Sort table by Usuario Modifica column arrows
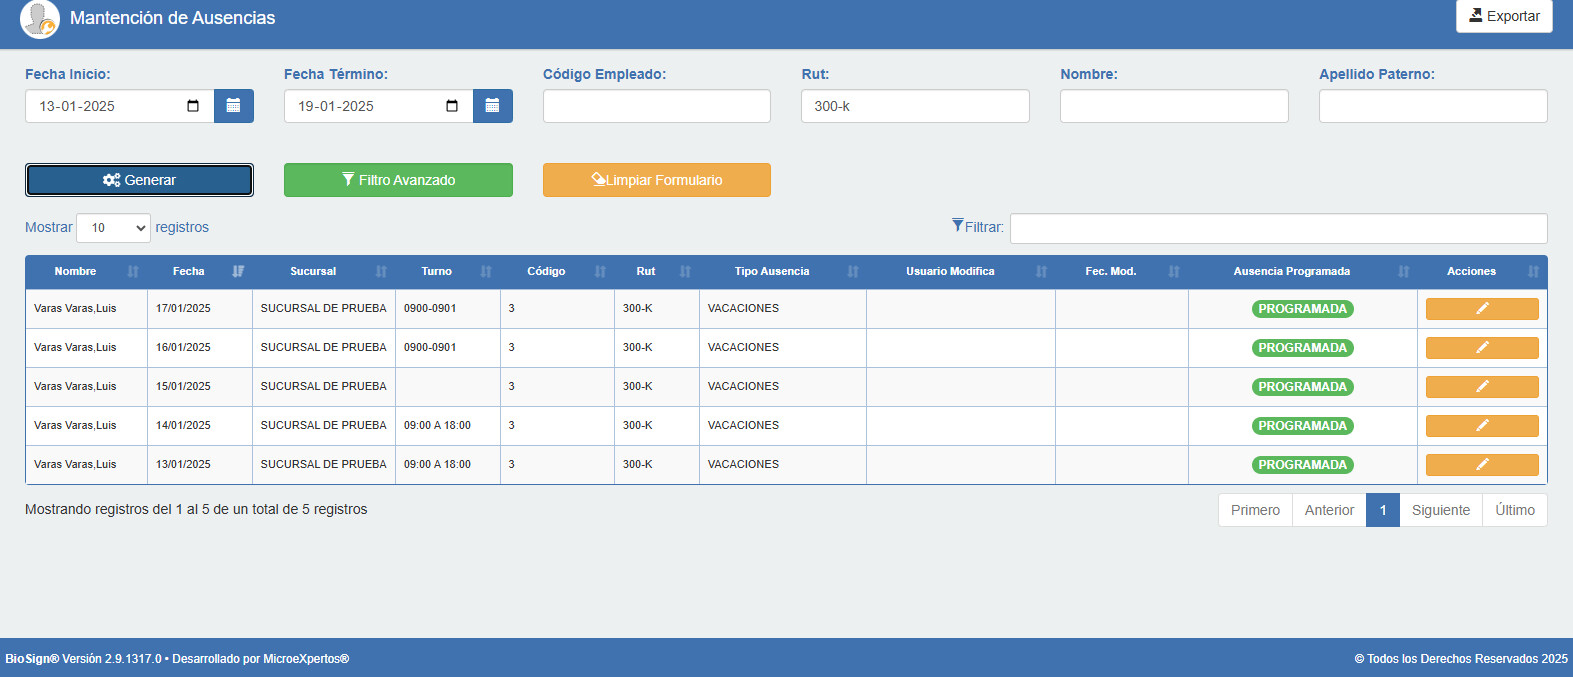 click(x=1041, y=272)
